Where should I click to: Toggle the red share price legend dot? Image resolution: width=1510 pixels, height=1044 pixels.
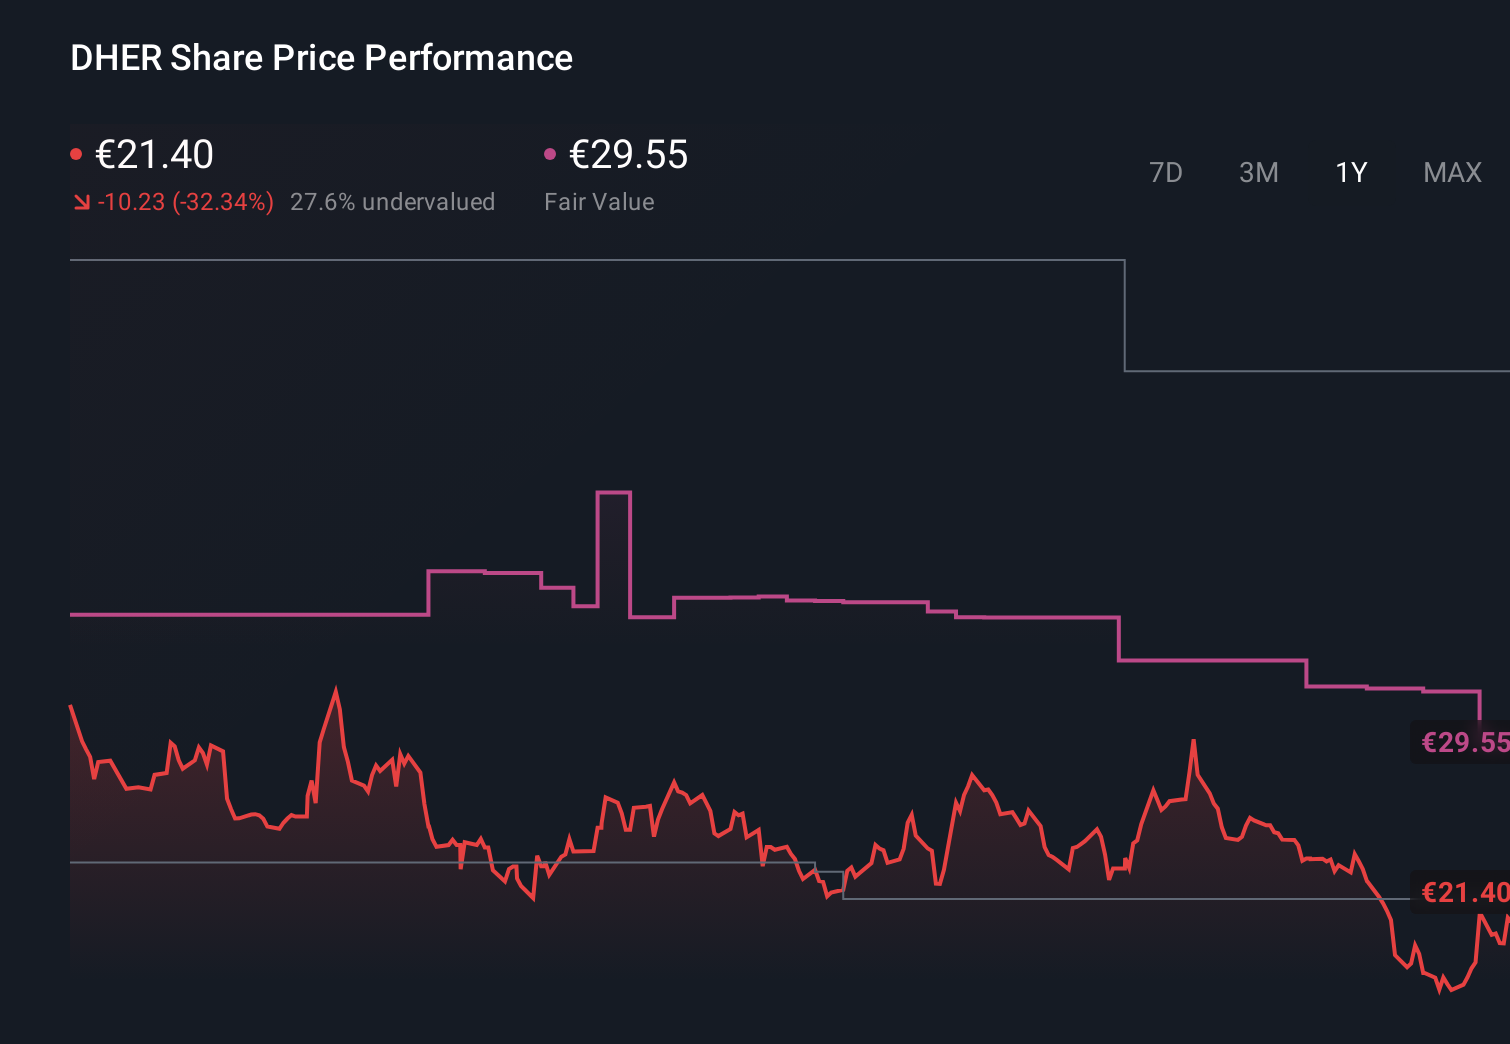(77, 152)
